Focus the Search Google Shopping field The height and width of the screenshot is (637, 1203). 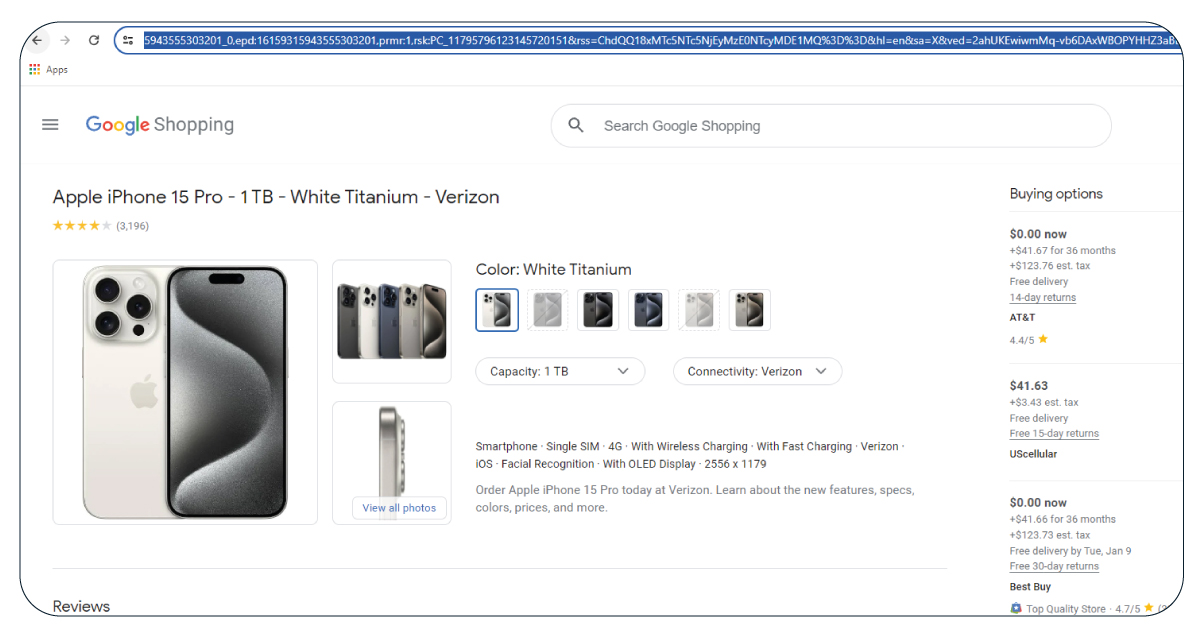[831, 126]
